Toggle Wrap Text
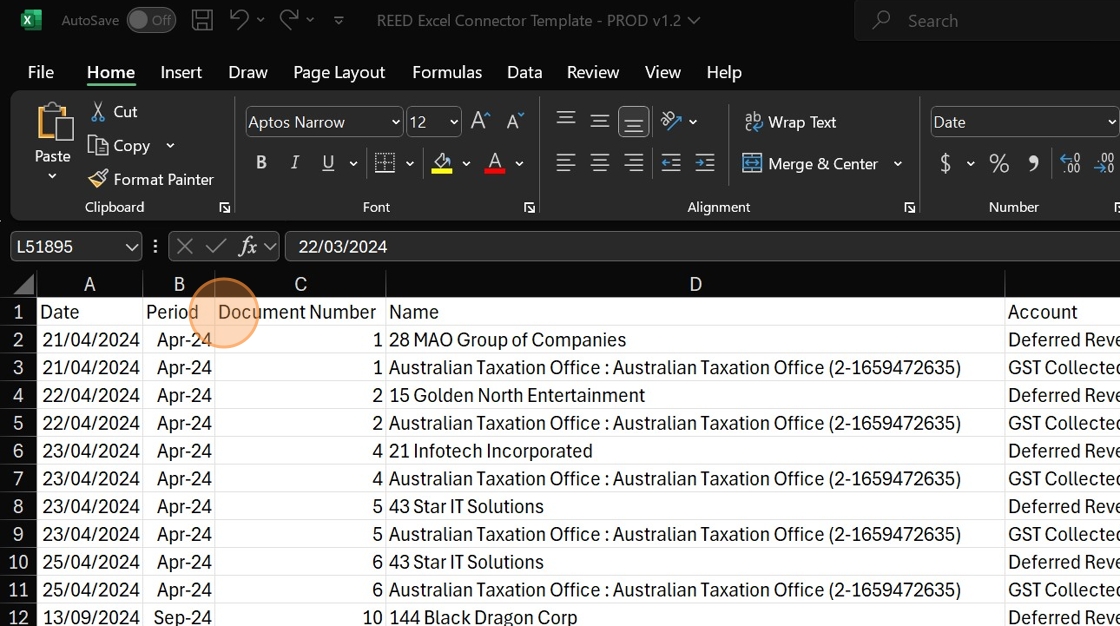The width and height of the screenshot is (1120, 626). click(x=790, y=122)
